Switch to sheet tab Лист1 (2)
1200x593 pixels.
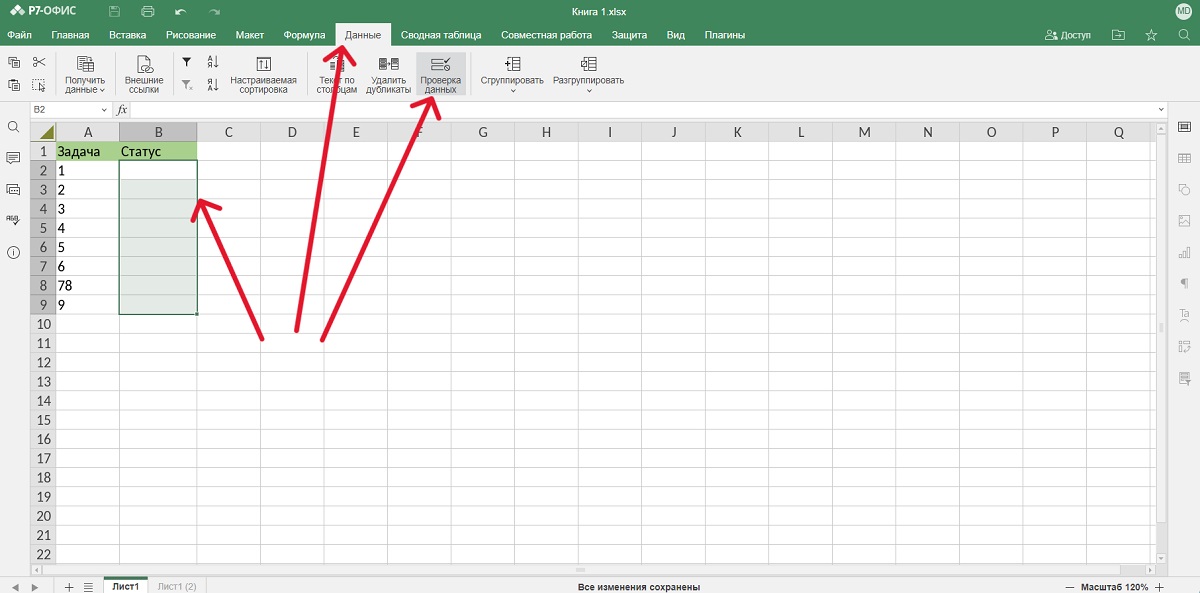pos(177,586)
